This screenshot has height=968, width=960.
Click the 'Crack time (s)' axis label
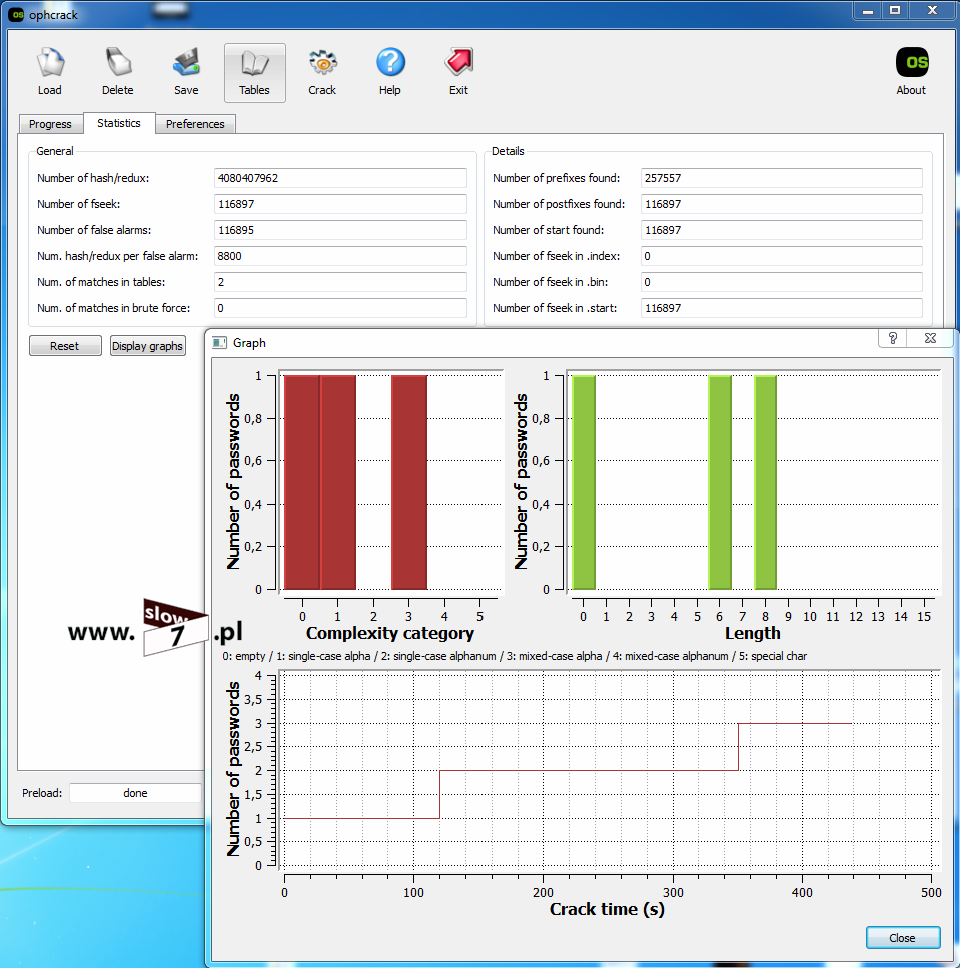(607, 909)
